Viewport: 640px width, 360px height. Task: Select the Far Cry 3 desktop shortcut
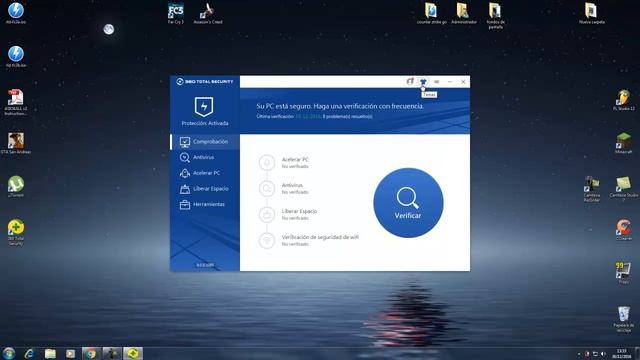(176, 13)
